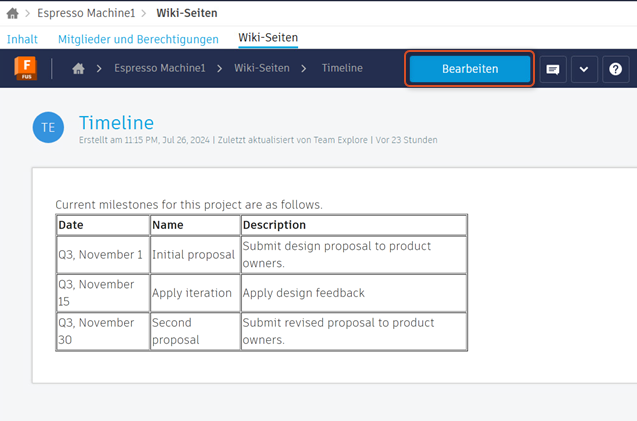Click the Initial proposal table cell

(194, 255)
